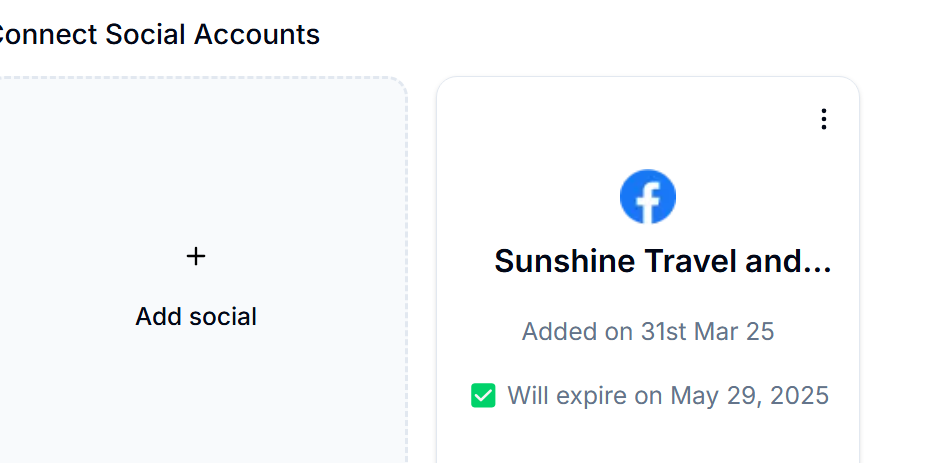
Task: Click the plus icon to add account
Action: 196,256
